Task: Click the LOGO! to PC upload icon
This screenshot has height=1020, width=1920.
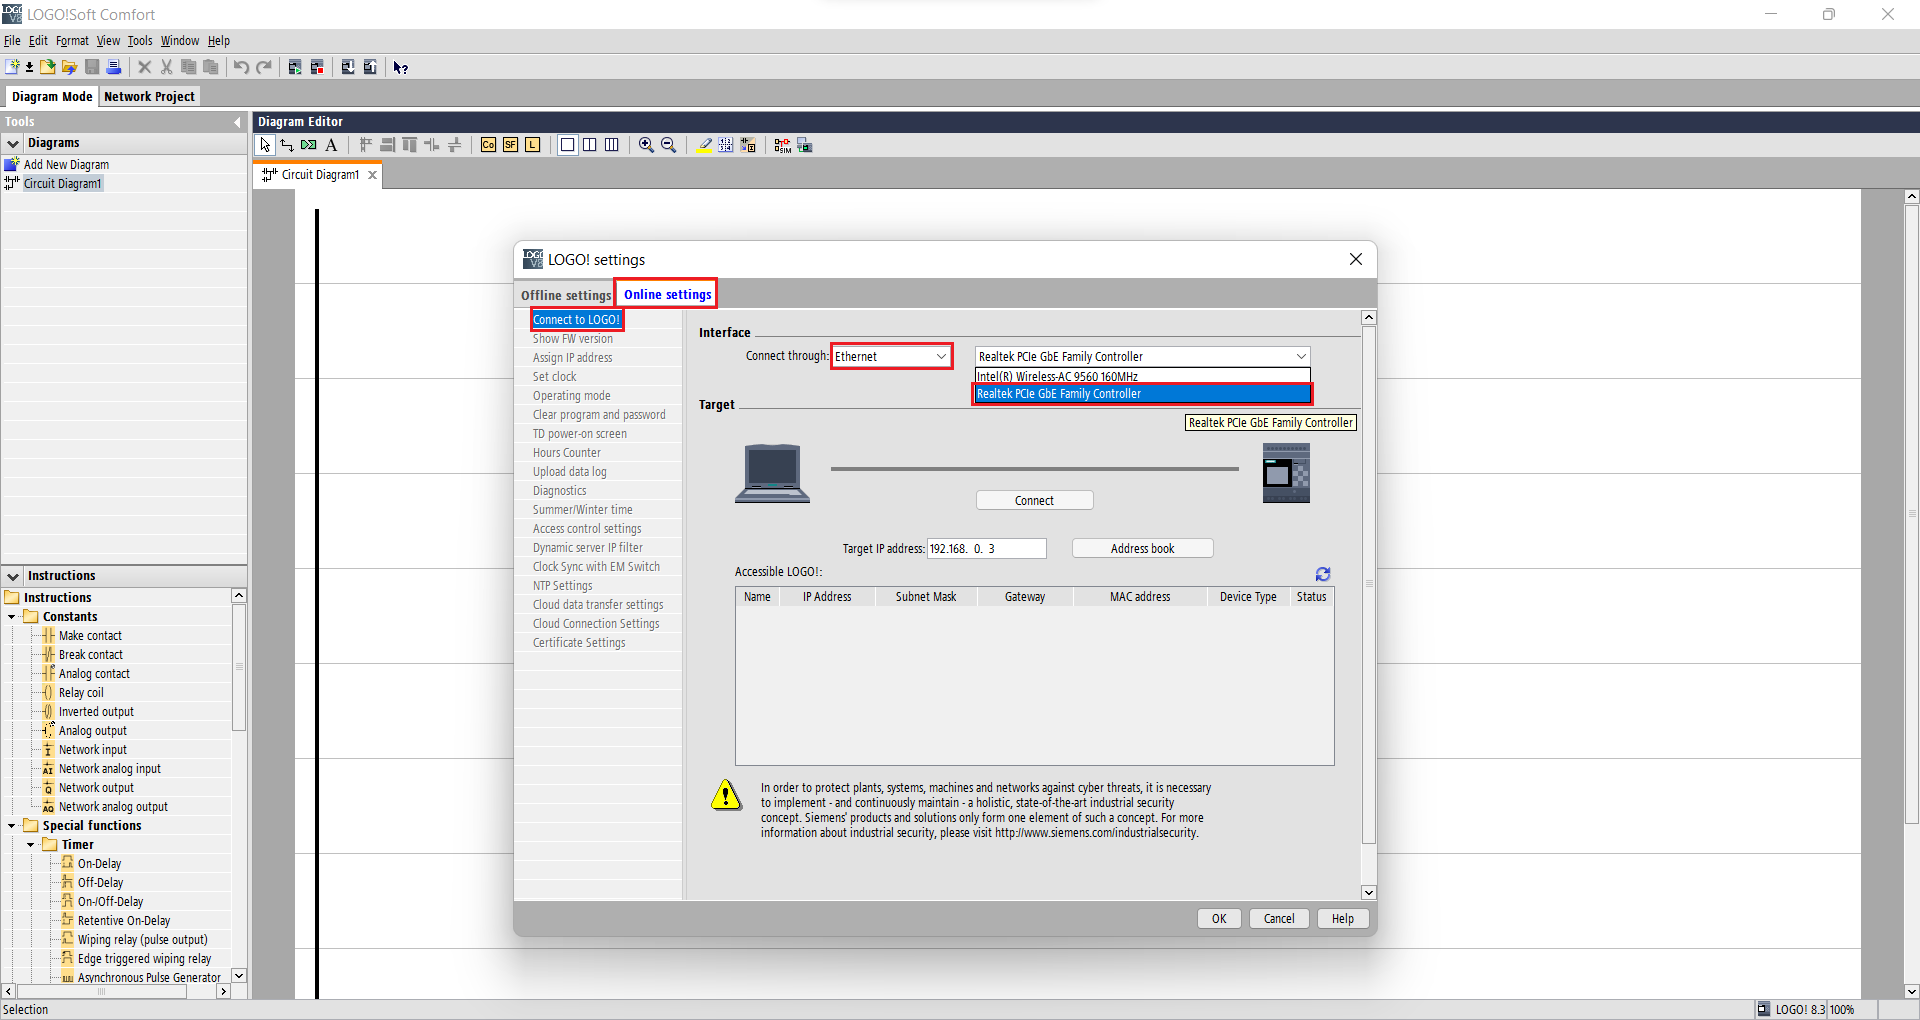Action: 370,67
